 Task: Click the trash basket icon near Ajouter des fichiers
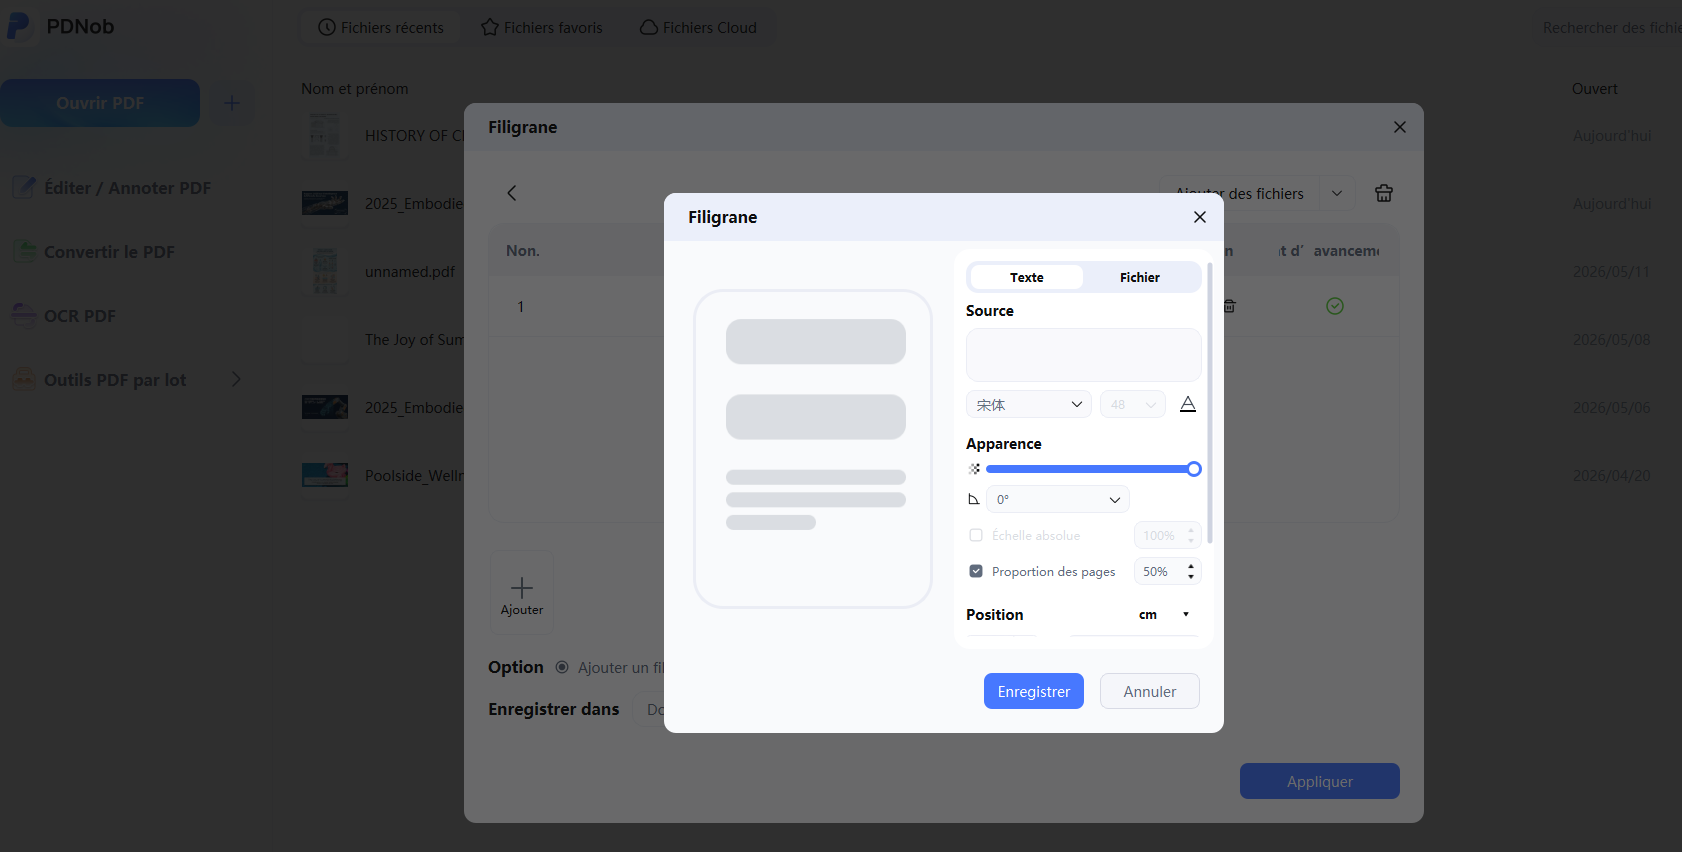coord(1383,193)
